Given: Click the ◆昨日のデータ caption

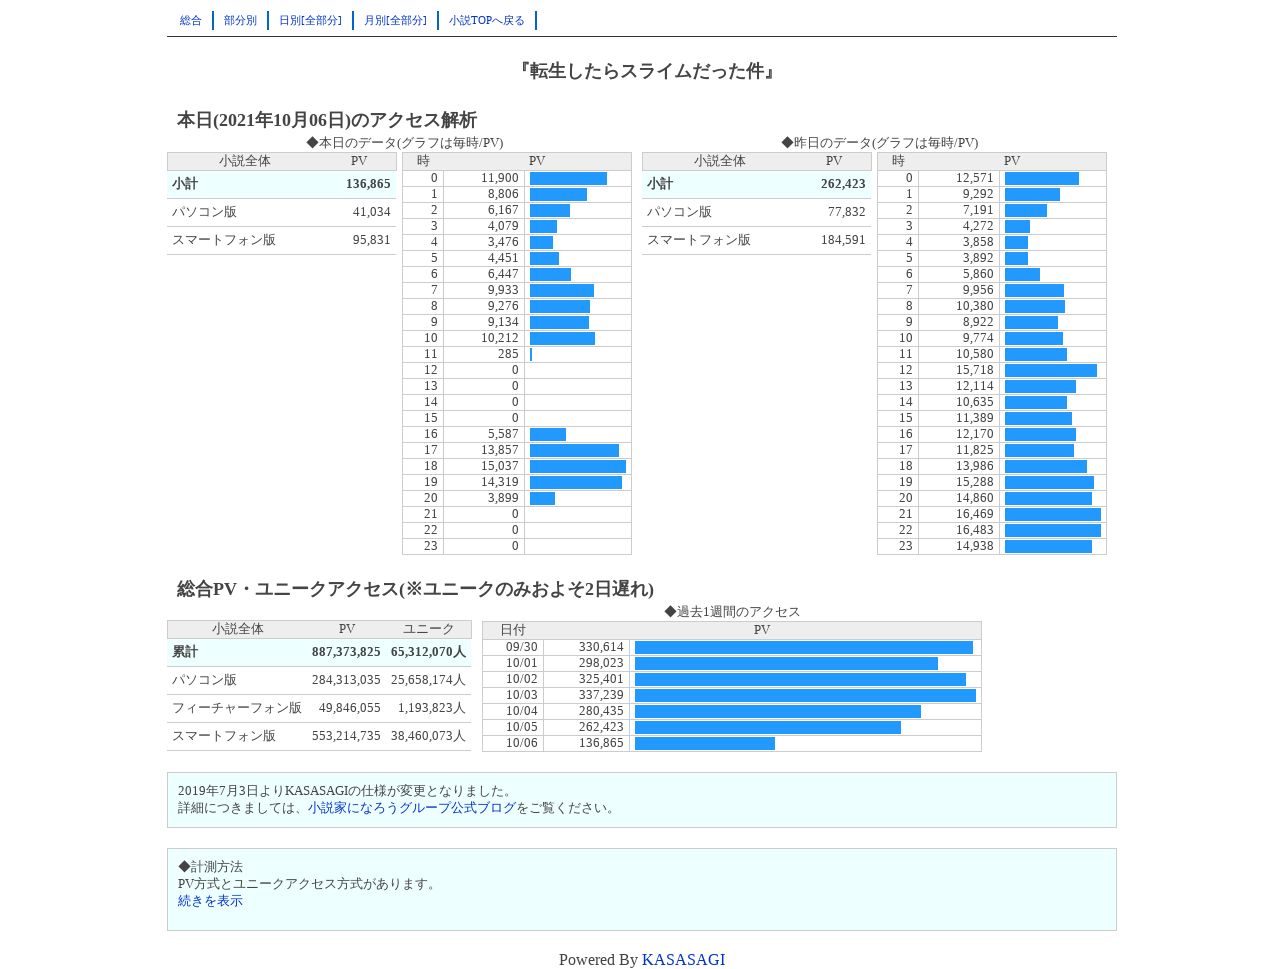Looking at the screenshot, I should tap(879, 143).
